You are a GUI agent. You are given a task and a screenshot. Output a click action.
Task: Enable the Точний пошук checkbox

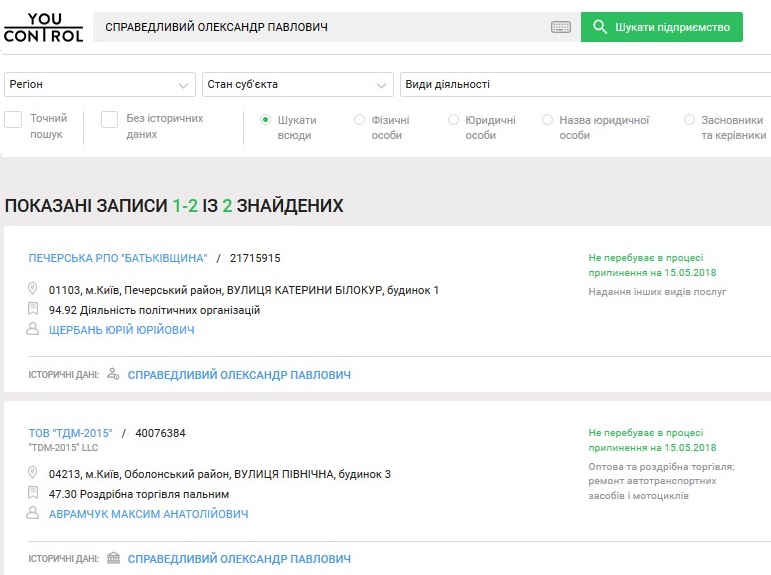pyautogui.click(x=14, y=120)
